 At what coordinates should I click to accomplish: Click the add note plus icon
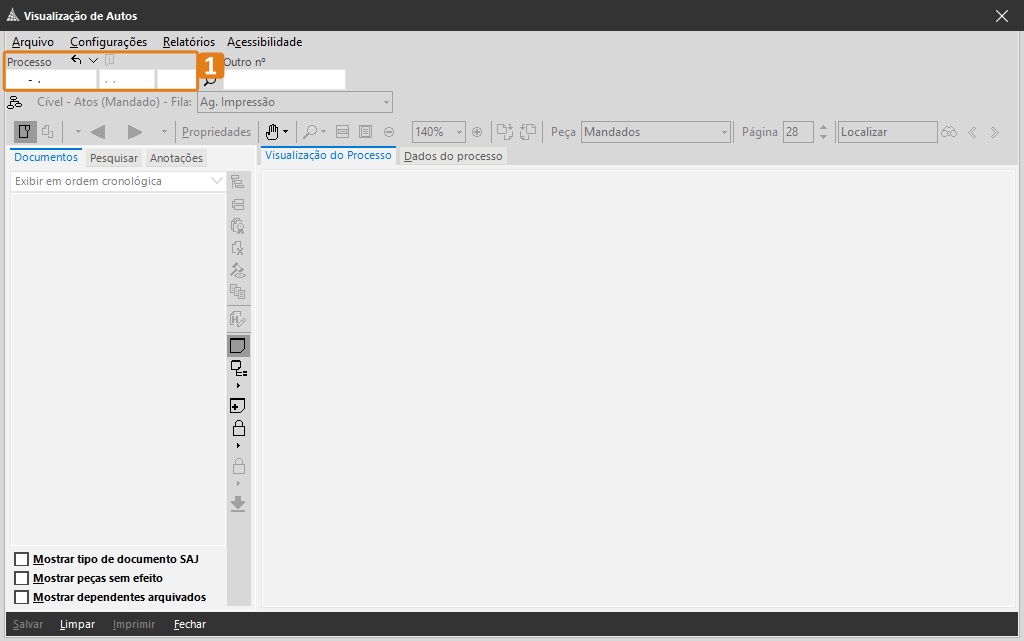[238, 406]
